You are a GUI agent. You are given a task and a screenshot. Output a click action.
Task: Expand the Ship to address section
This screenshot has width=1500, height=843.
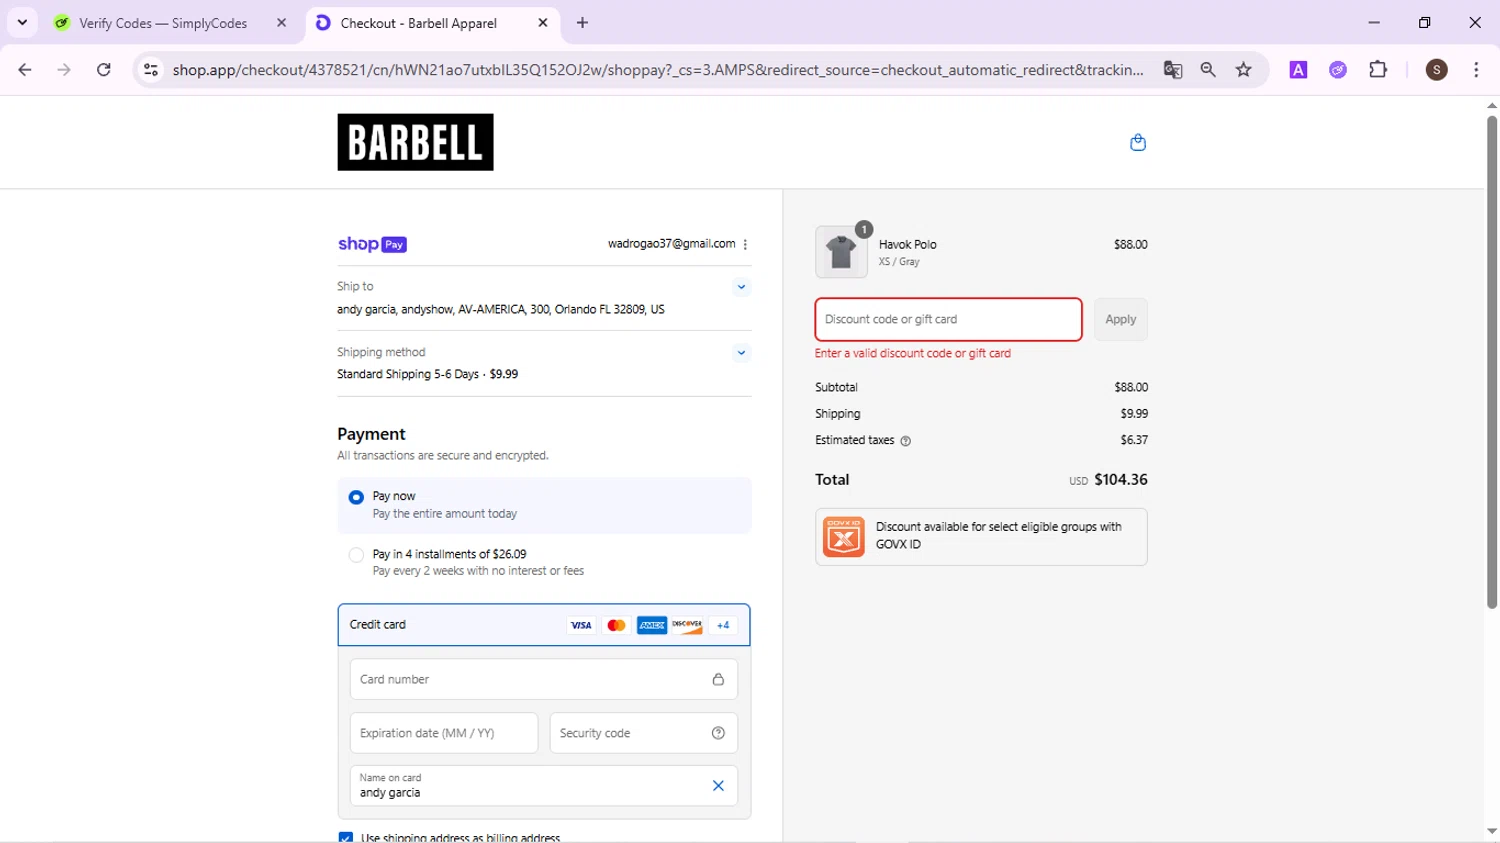pos(741,287)
